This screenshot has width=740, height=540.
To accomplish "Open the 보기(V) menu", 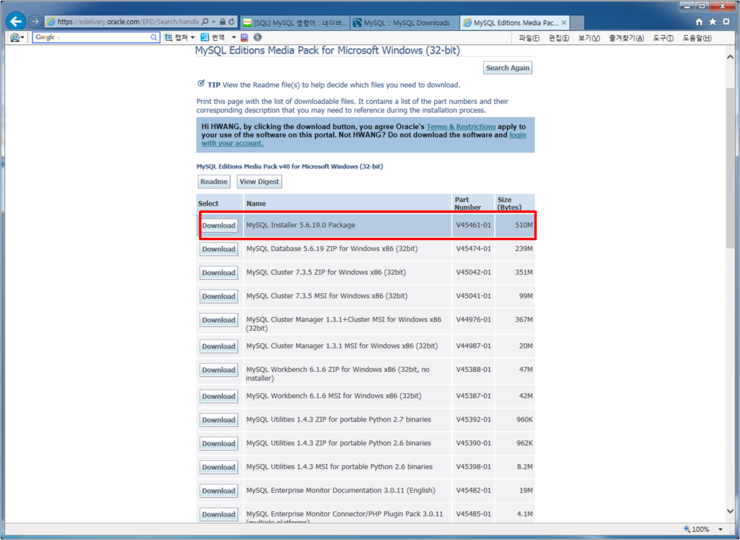I will 589,38.
